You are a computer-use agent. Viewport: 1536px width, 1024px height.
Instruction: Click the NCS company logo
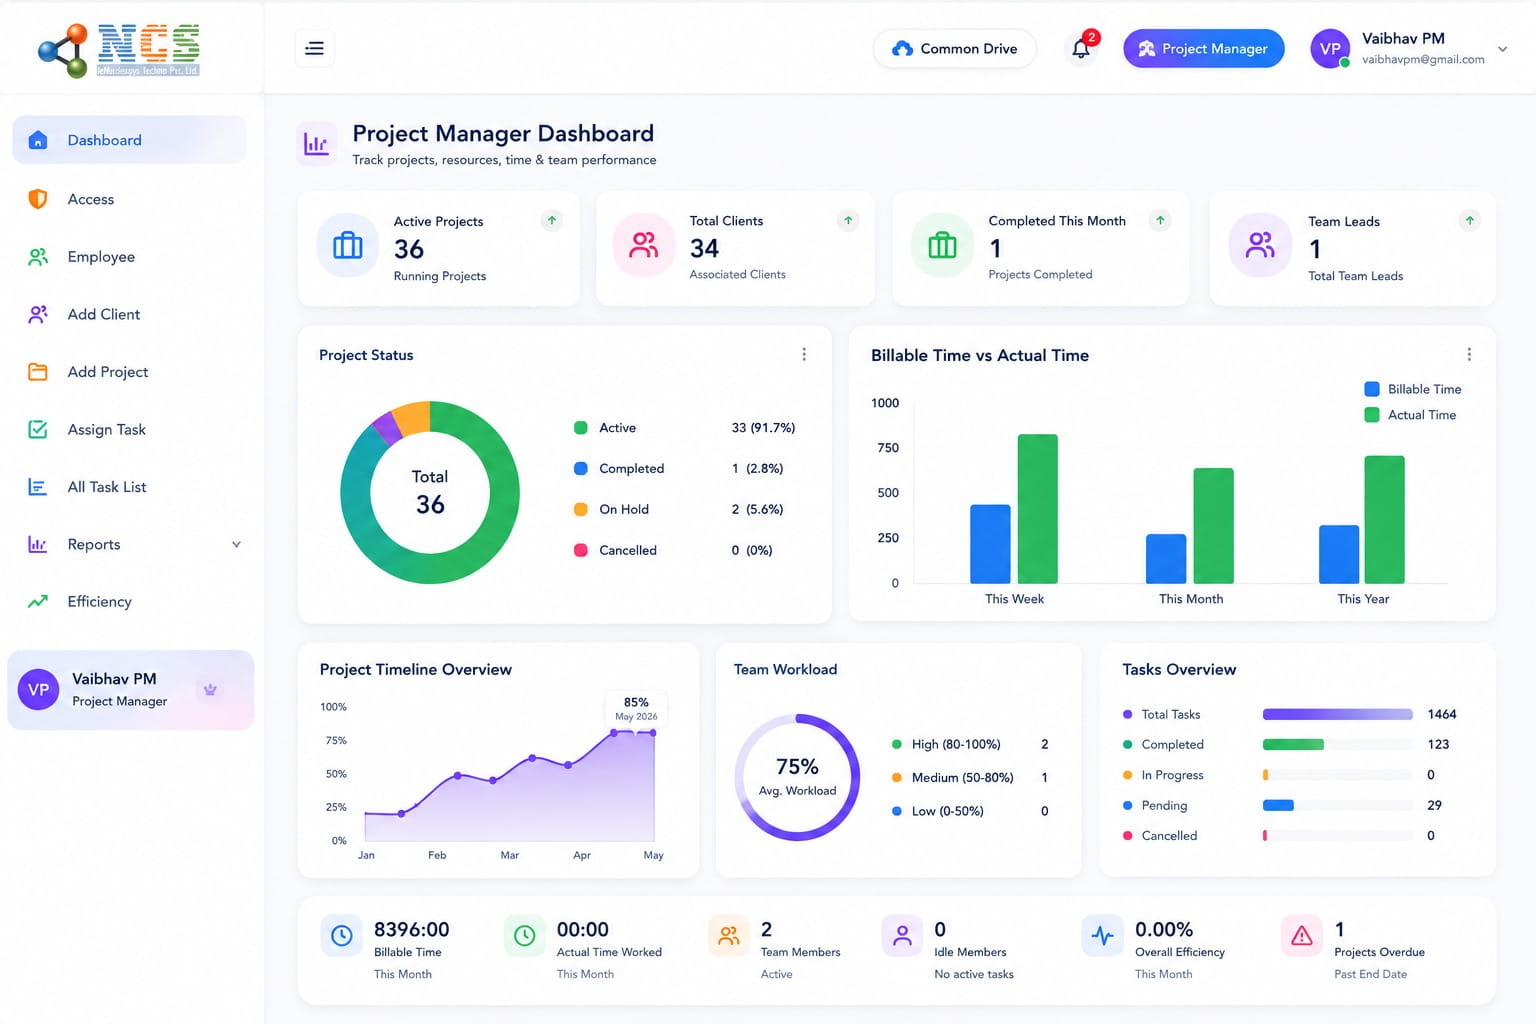pos(119,50)
